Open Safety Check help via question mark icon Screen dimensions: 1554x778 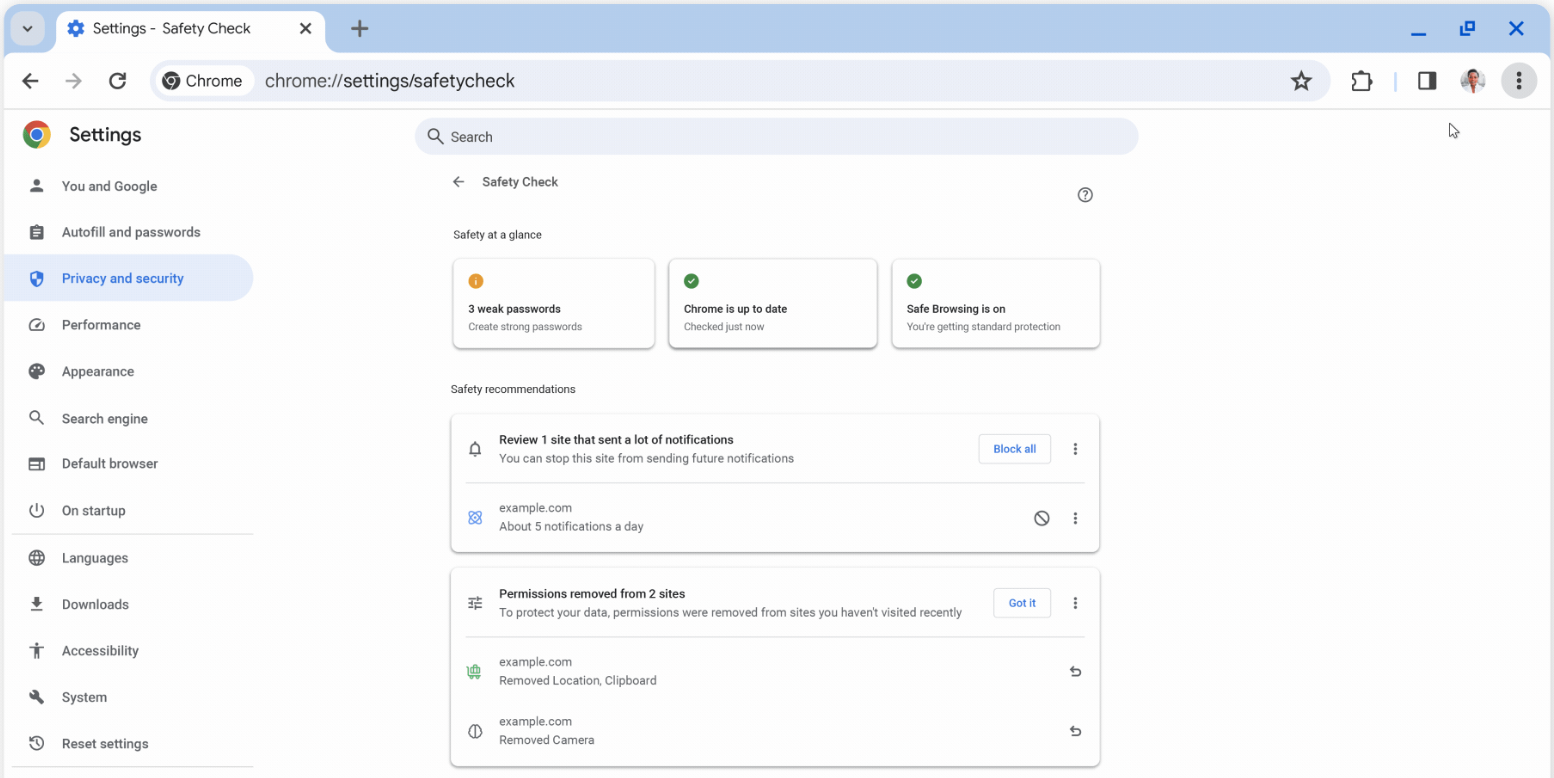[1085, 194]
